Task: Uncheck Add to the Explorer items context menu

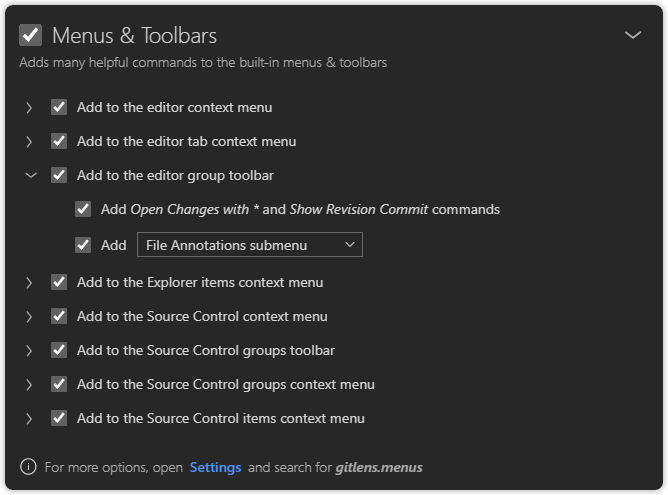Action: tap(59, 282)
